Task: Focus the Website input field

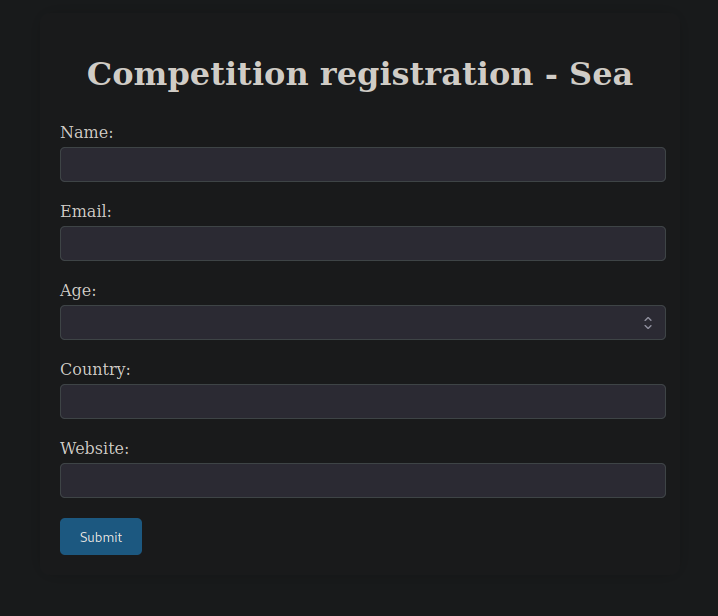Action: (362, 481)
